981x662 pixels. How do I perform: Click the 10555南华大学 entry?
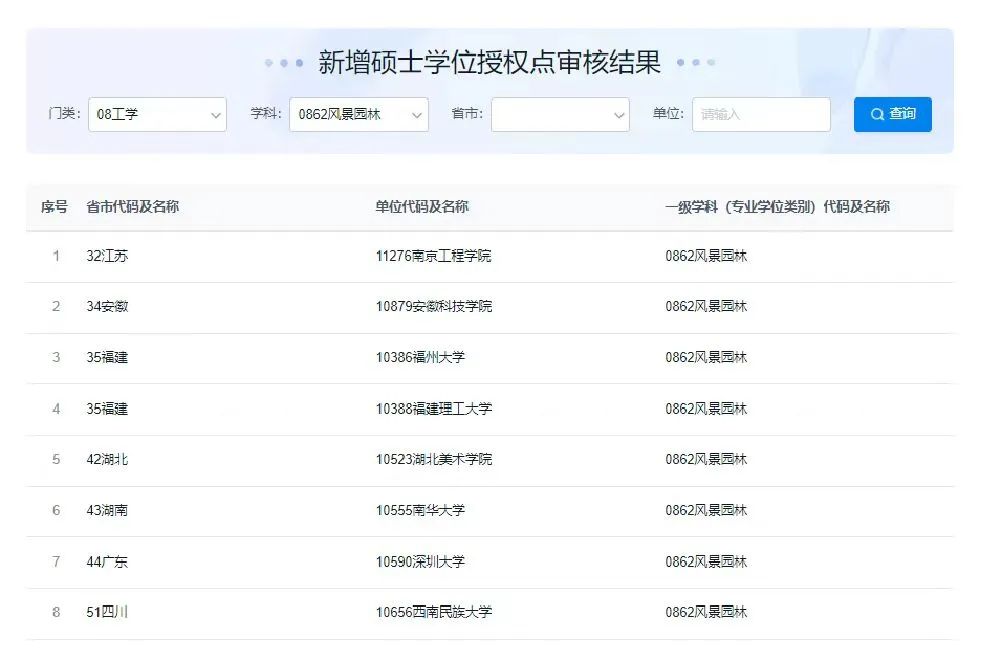pyautogui.click(x=420, y=511)
